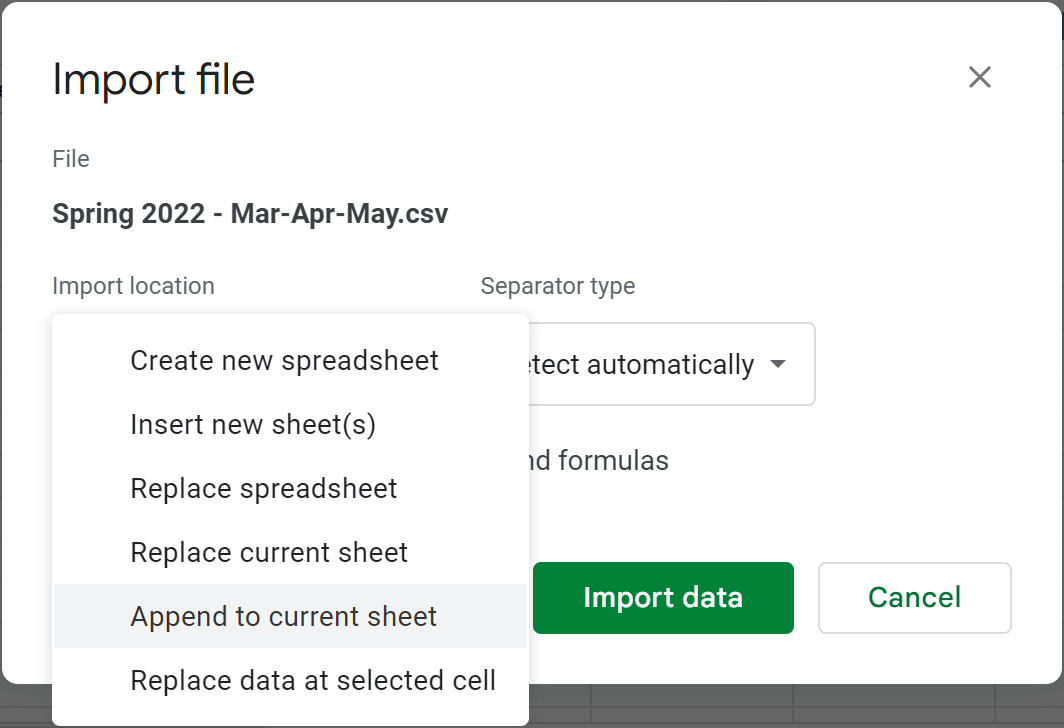Click the "Separator type" field label
This screenshot has width=1064, height=728.
pyautogui.click(x=557, y=286)
